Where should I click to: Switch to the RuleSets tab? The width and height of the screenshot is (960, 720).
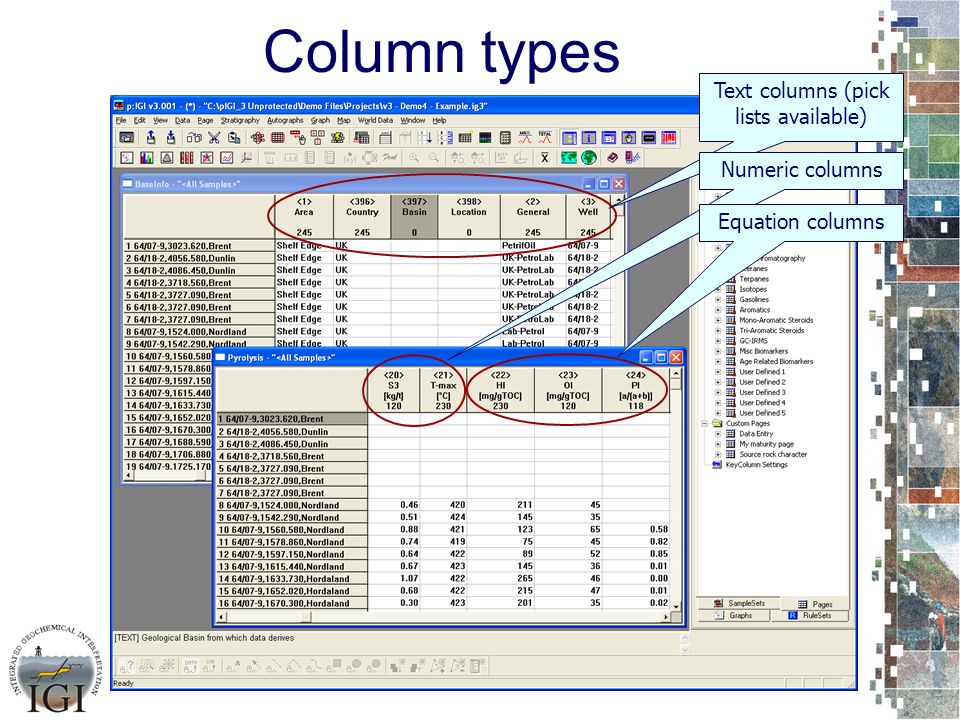810,615
